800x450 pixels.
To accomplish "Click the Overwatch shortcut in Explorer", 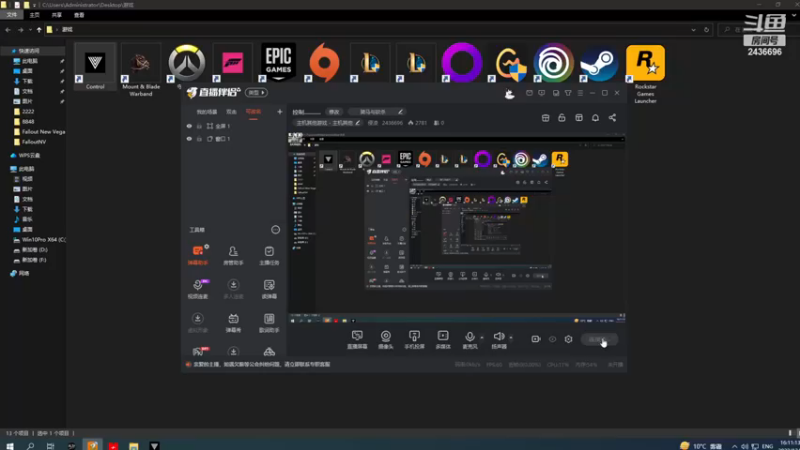I will click(x=187, y=63).
